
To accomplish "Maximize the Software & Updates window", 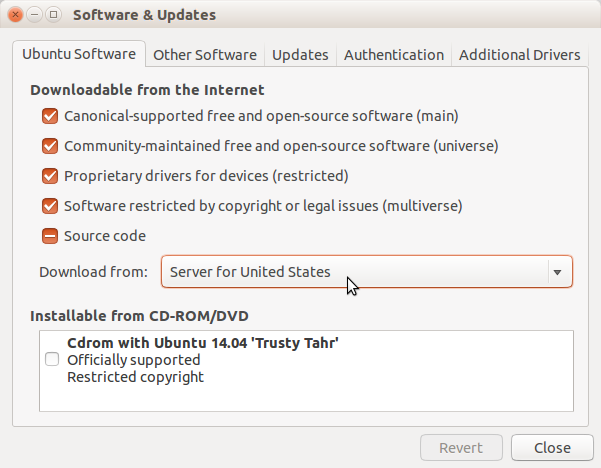I will [x=54, y=15].
